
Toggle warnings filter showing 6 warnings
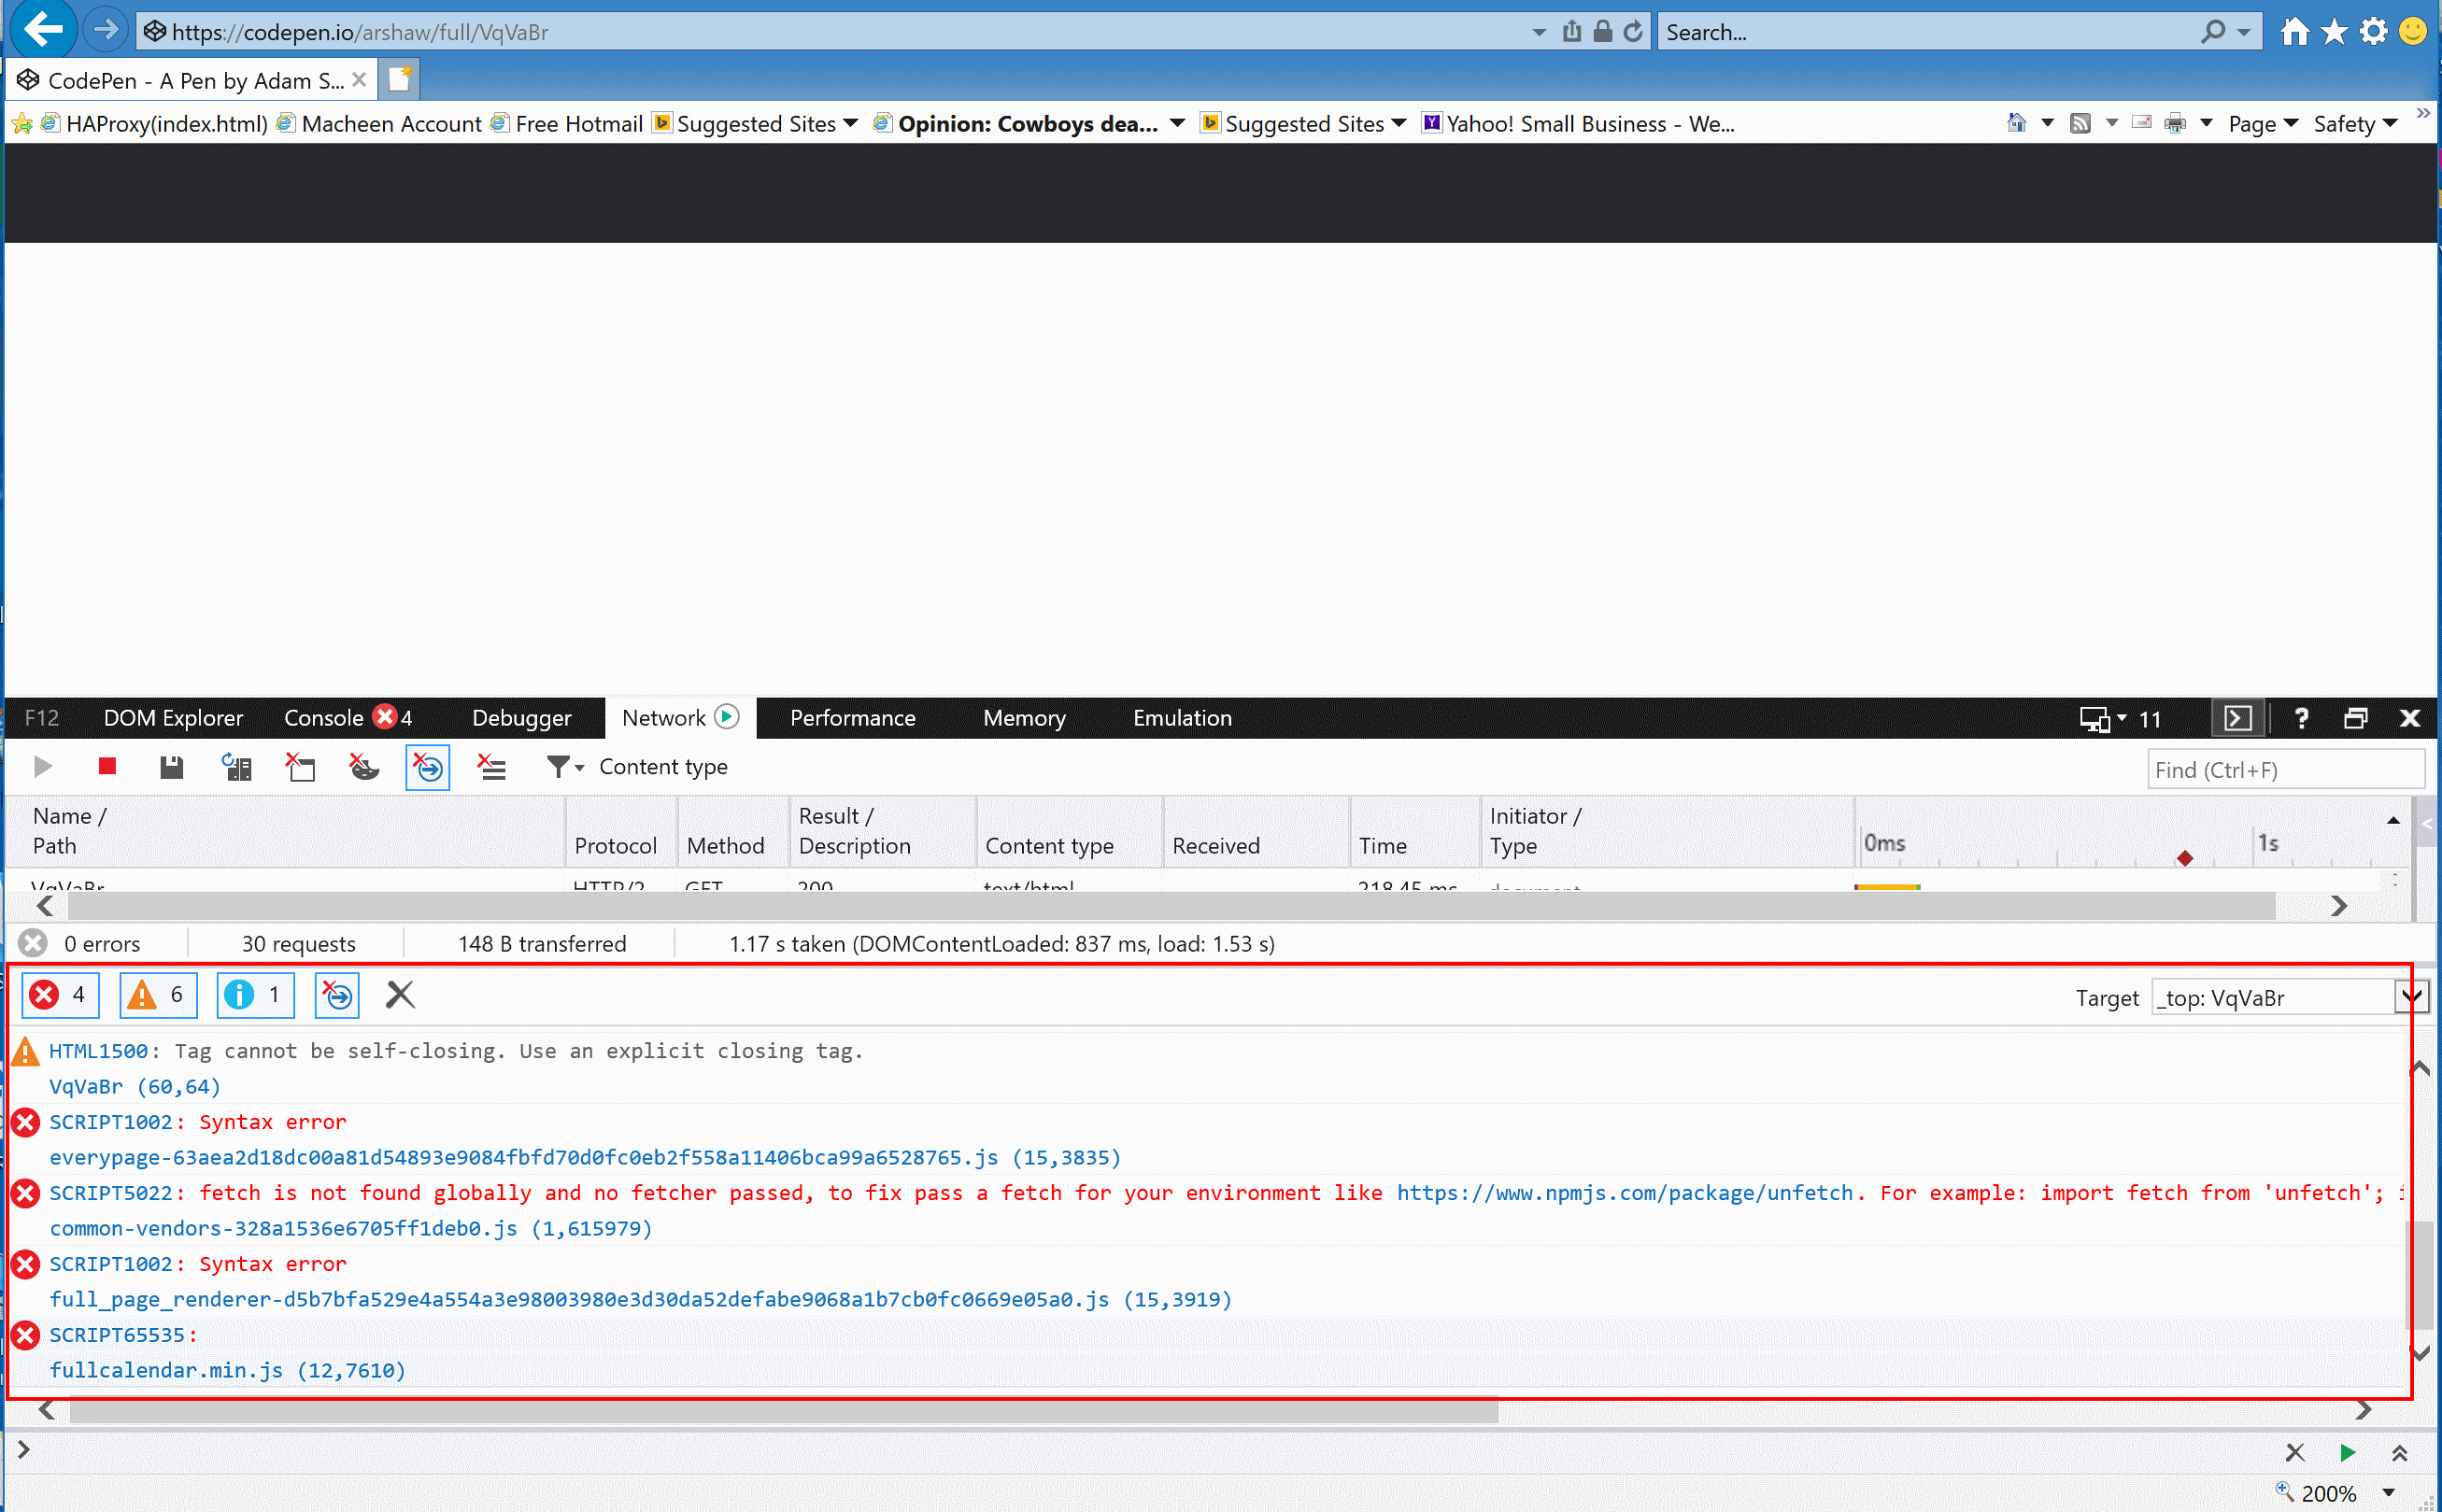157,995
